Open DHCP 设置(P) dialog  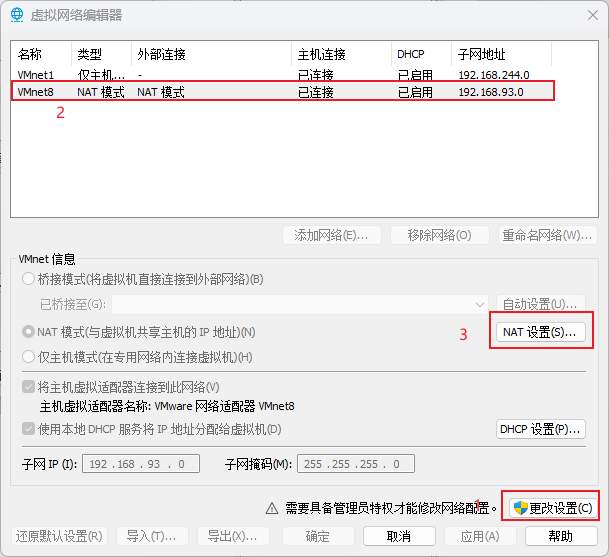[541, 429]
